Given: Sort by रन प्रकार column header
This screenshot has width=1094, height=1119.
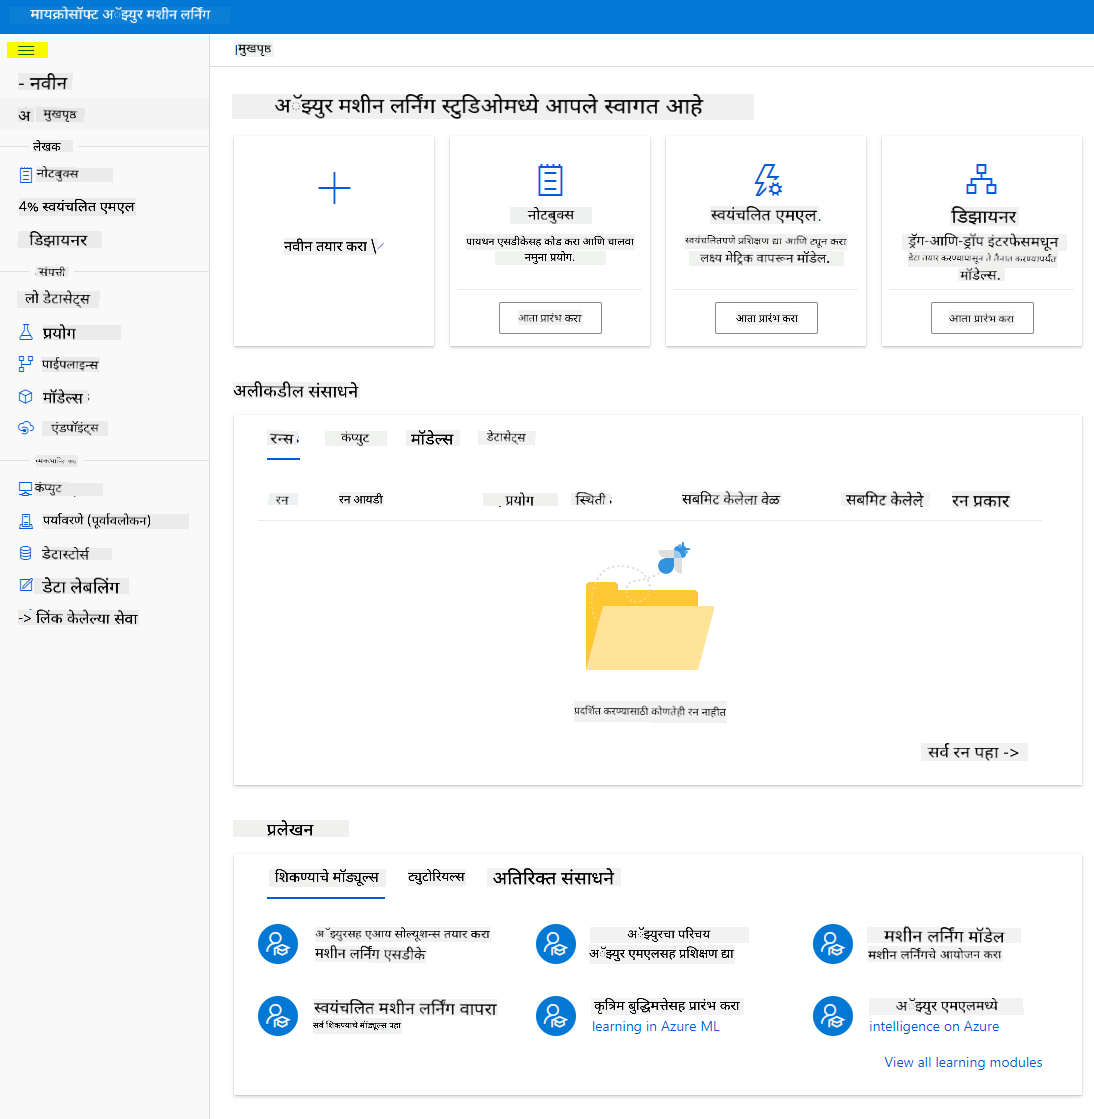Looking at the screenshot, I should point(981,501).
